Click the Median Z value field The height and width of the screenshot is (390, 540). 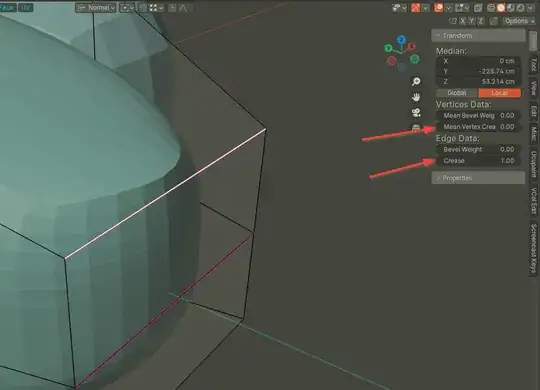[478, 82]
